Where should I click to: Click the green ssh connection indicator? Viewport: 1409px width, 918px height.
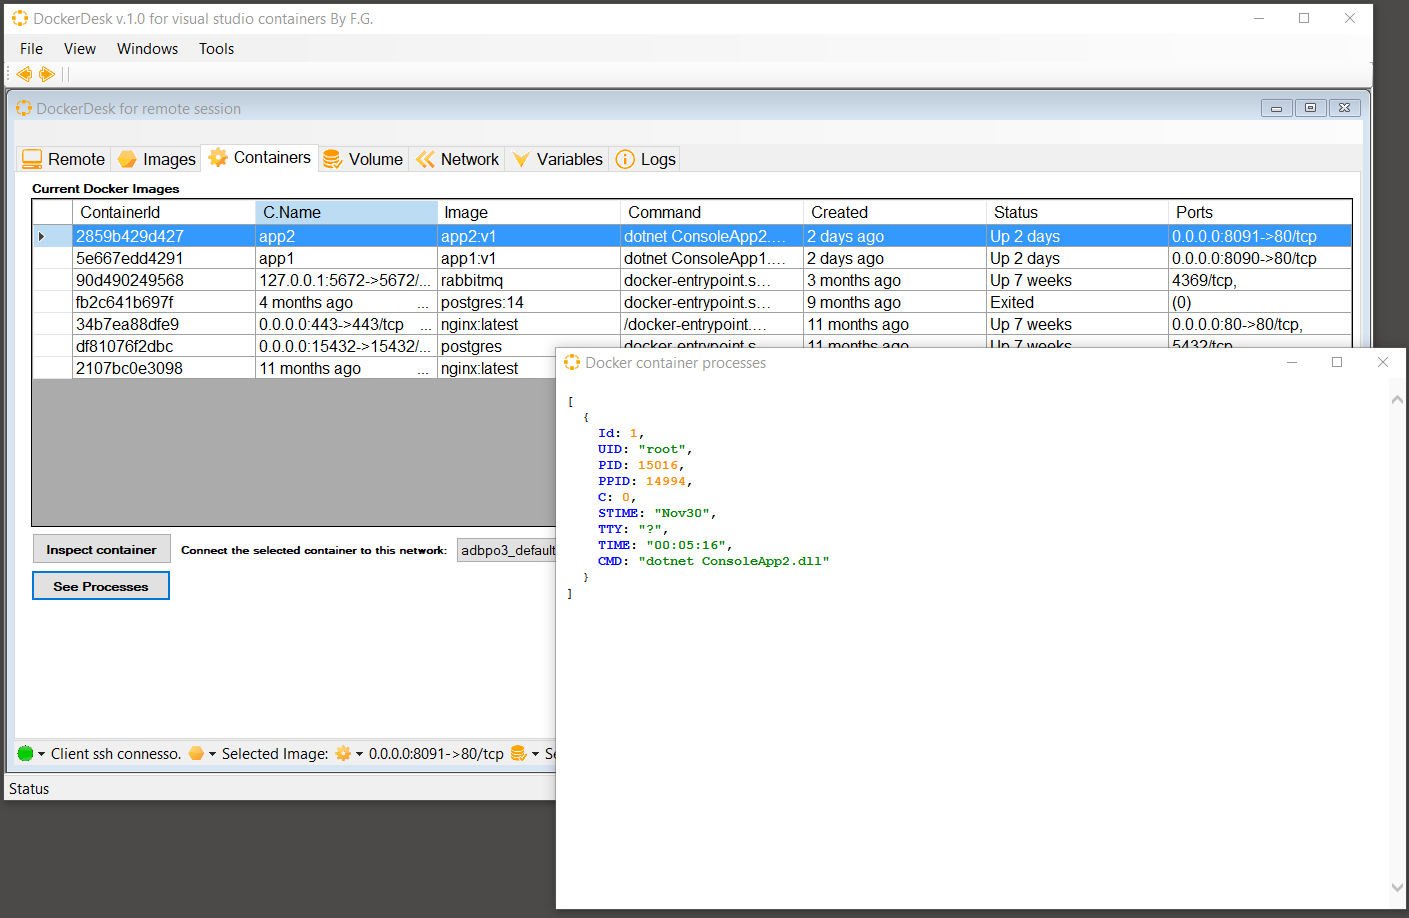pyautogui.click(x=24, y=753)
